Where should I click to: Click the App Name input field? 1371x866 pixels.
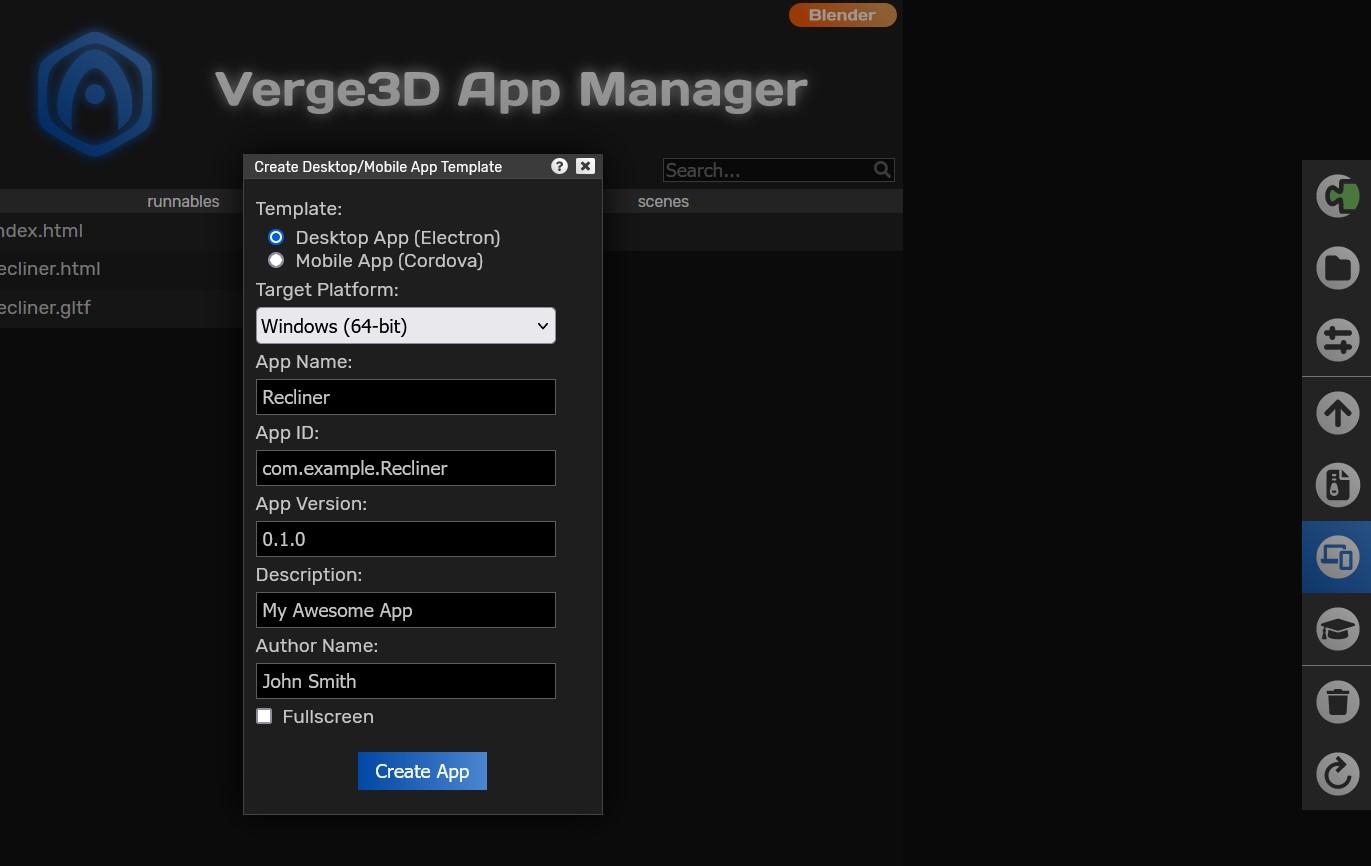406,397
